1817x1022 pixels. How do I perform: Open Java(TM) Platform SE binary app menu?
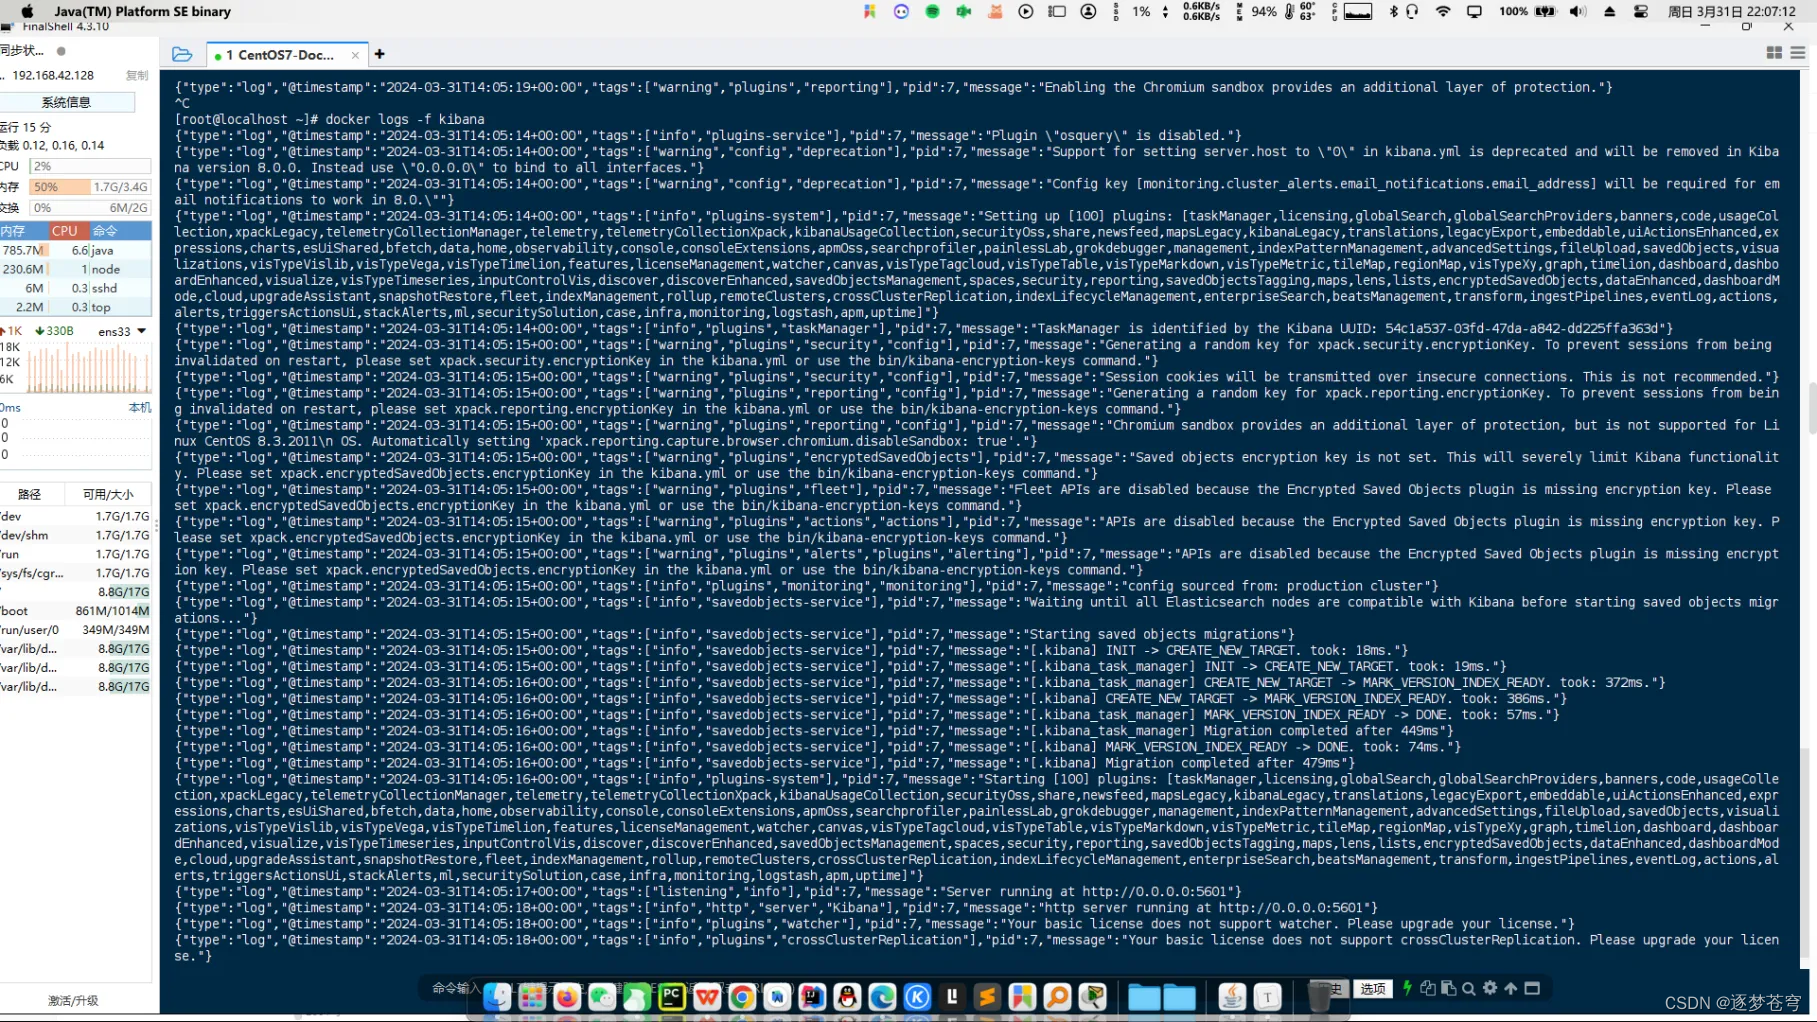point(142,11)
